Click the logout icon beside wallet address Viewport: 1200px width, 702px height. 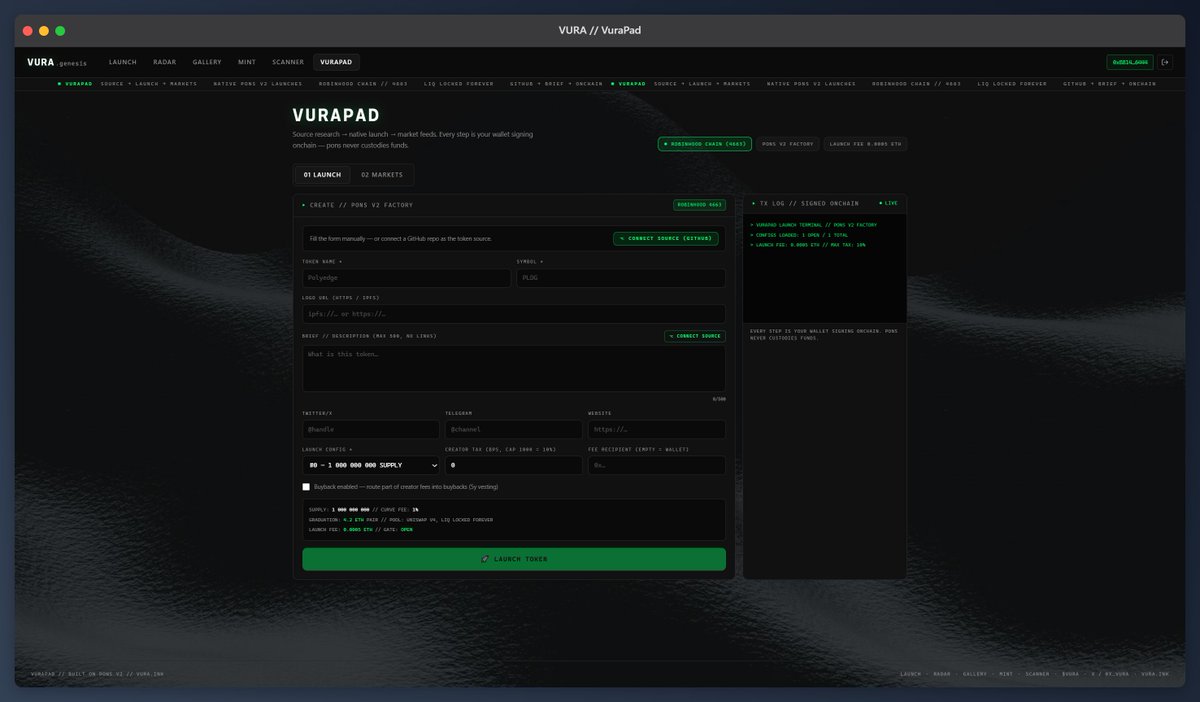pyautogui.click(x=1165, y=62)
